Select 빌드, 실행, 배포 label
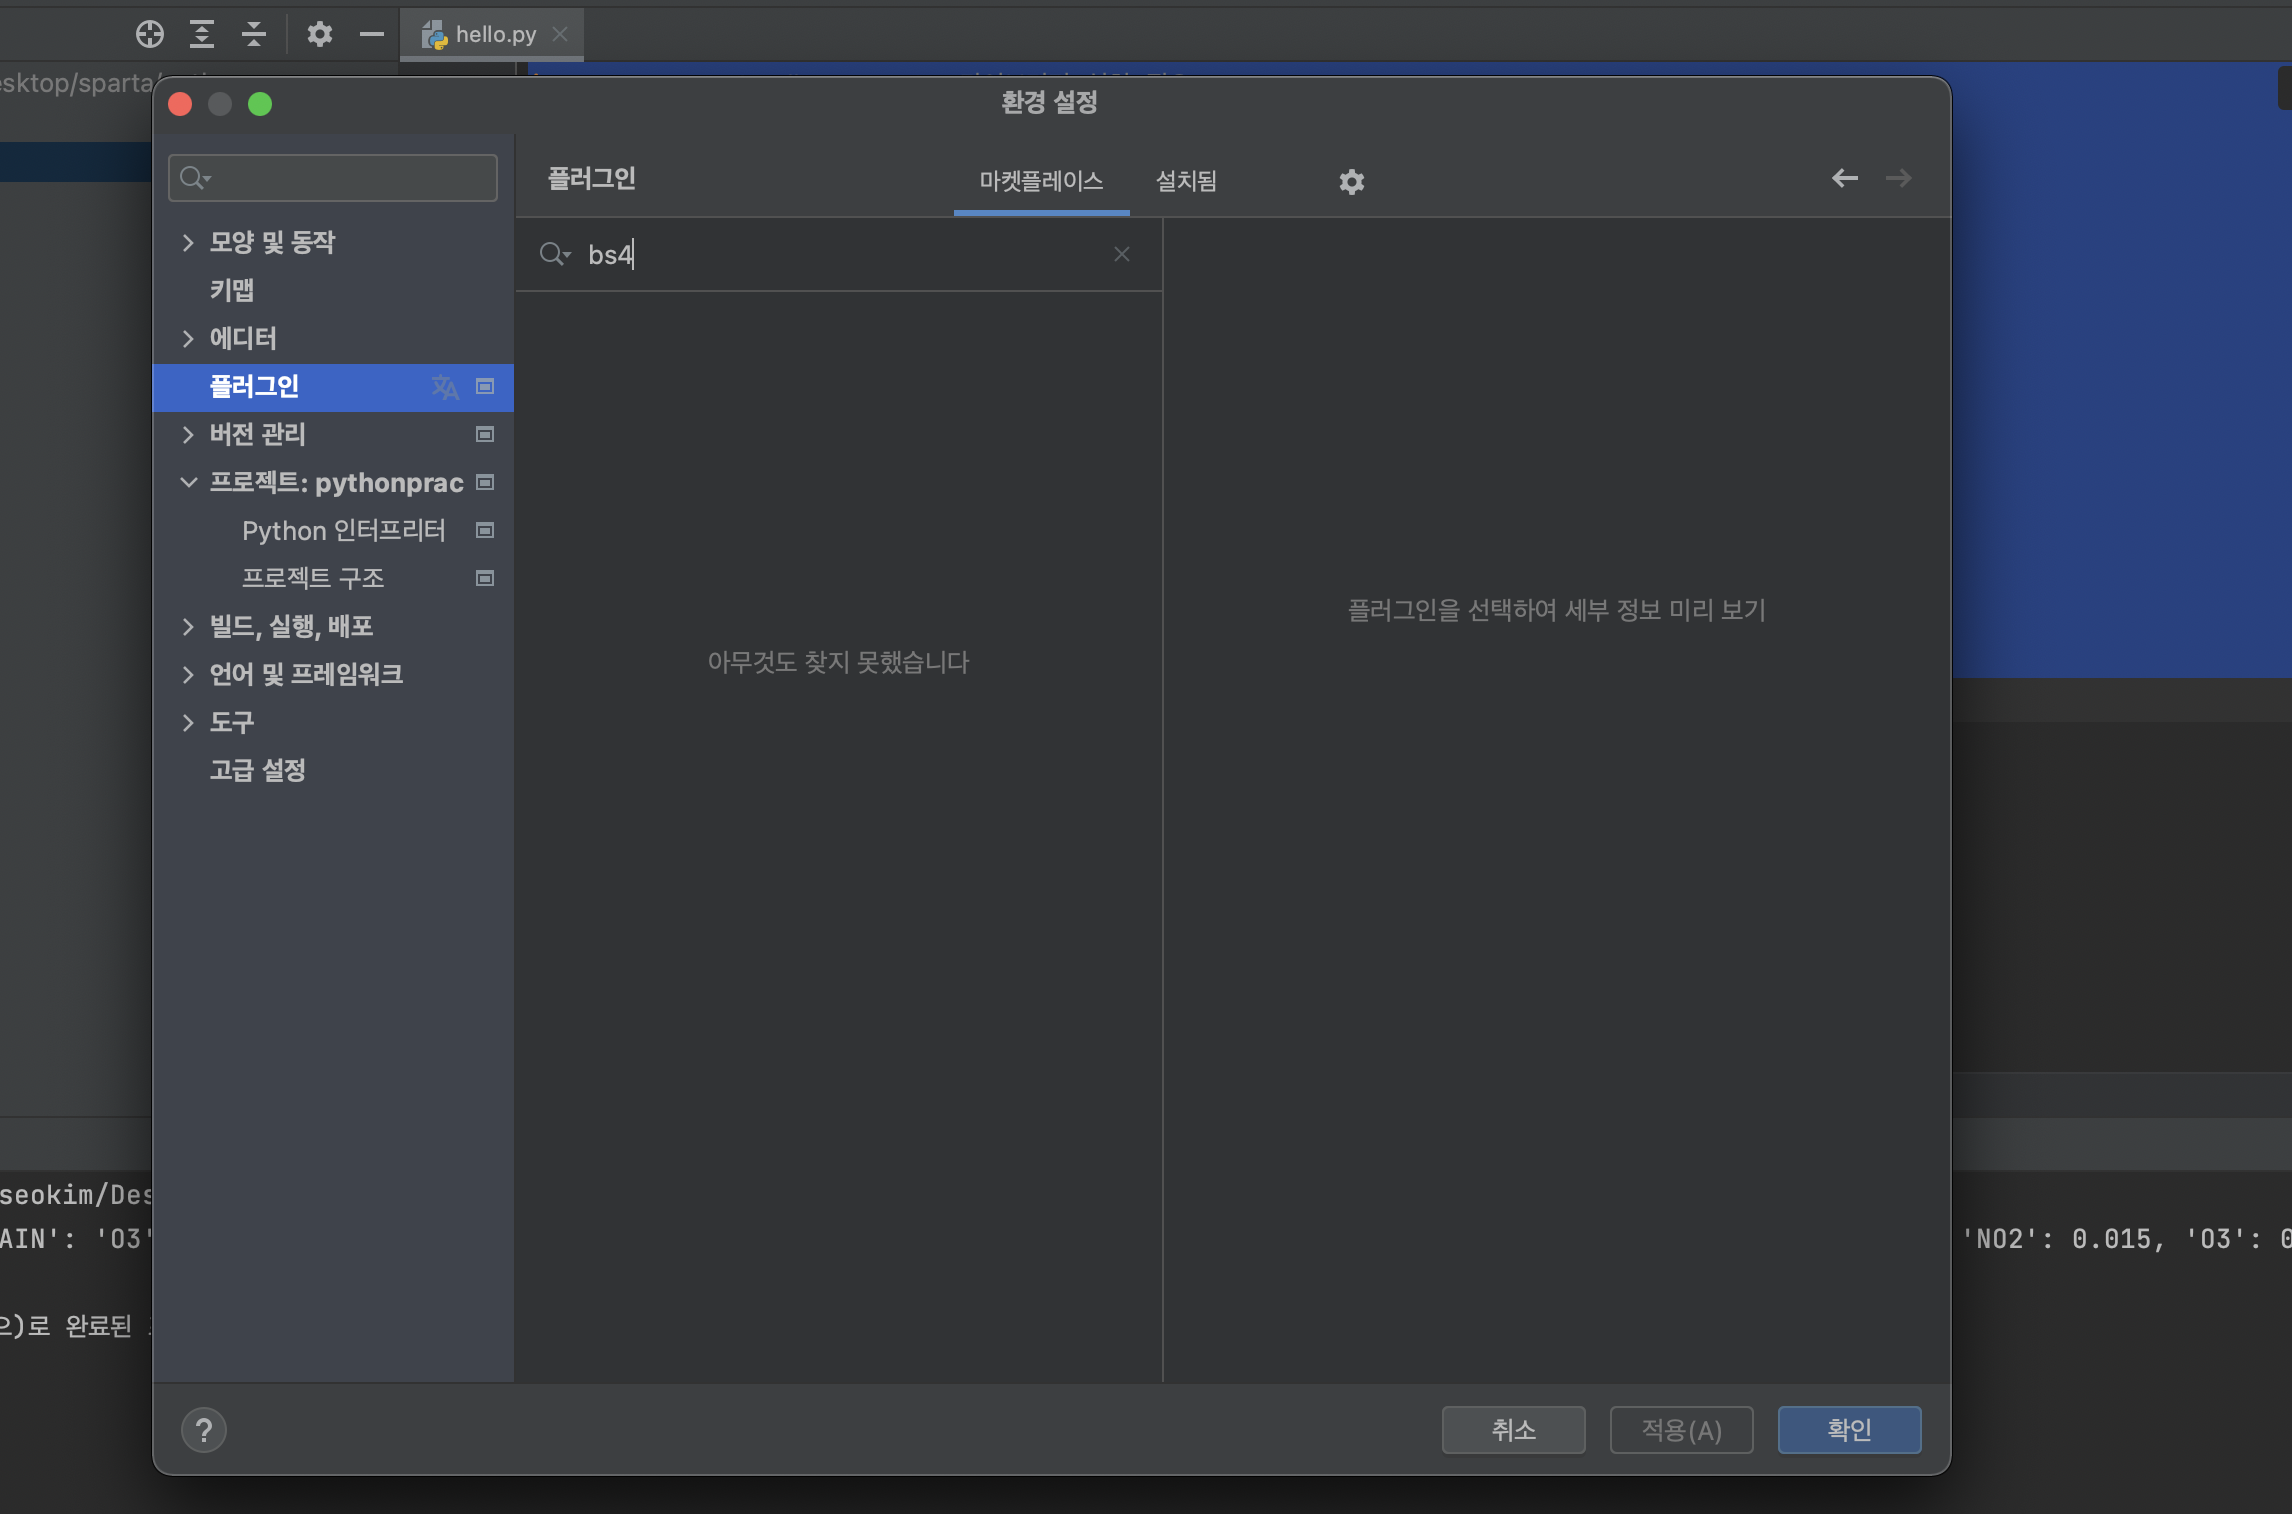 pos(291,626)
